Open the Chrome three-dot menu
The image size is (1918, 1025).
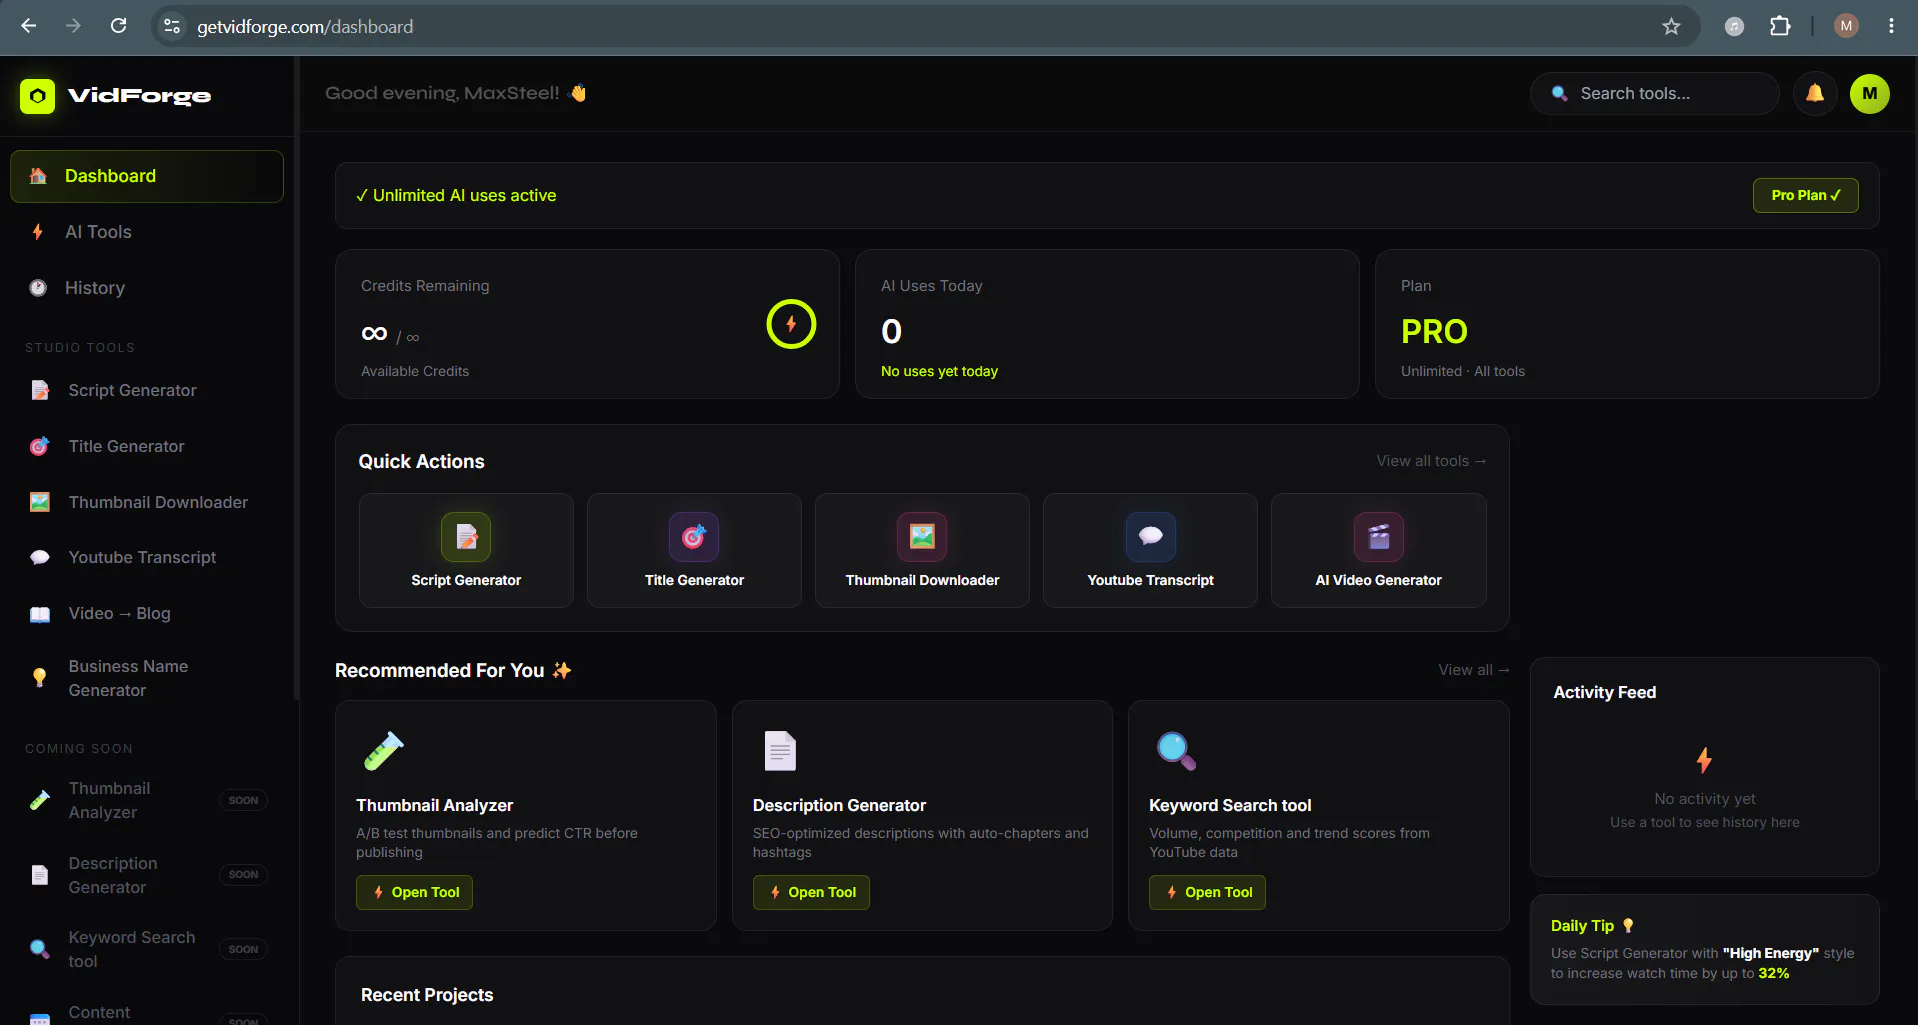click(x=1891, y=26)
